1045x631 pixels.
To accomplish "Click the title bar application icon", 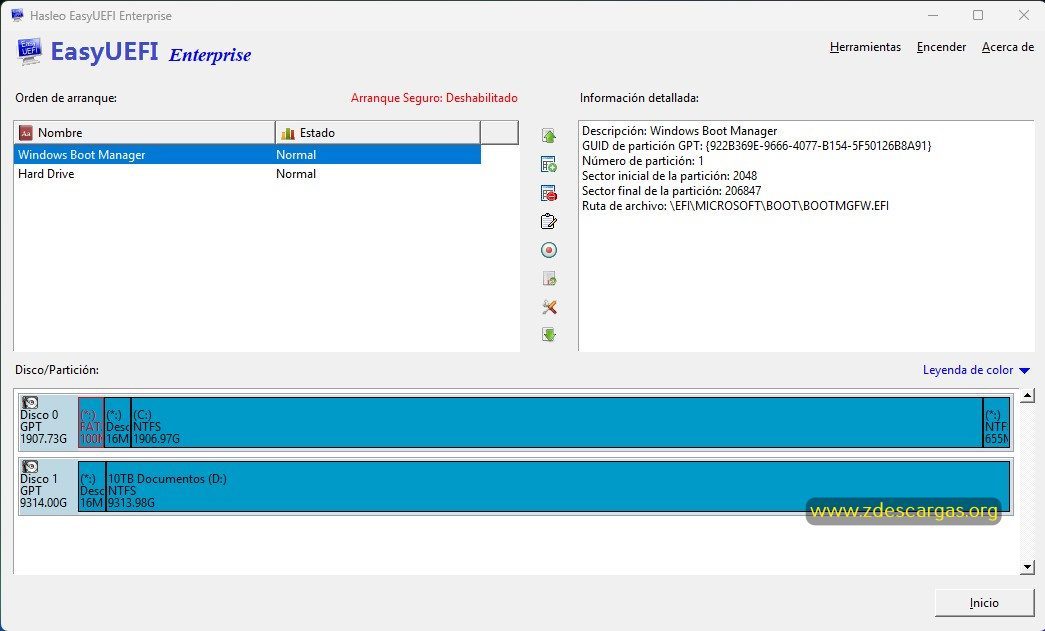I will pyautogui.click(x=17, y=15).
